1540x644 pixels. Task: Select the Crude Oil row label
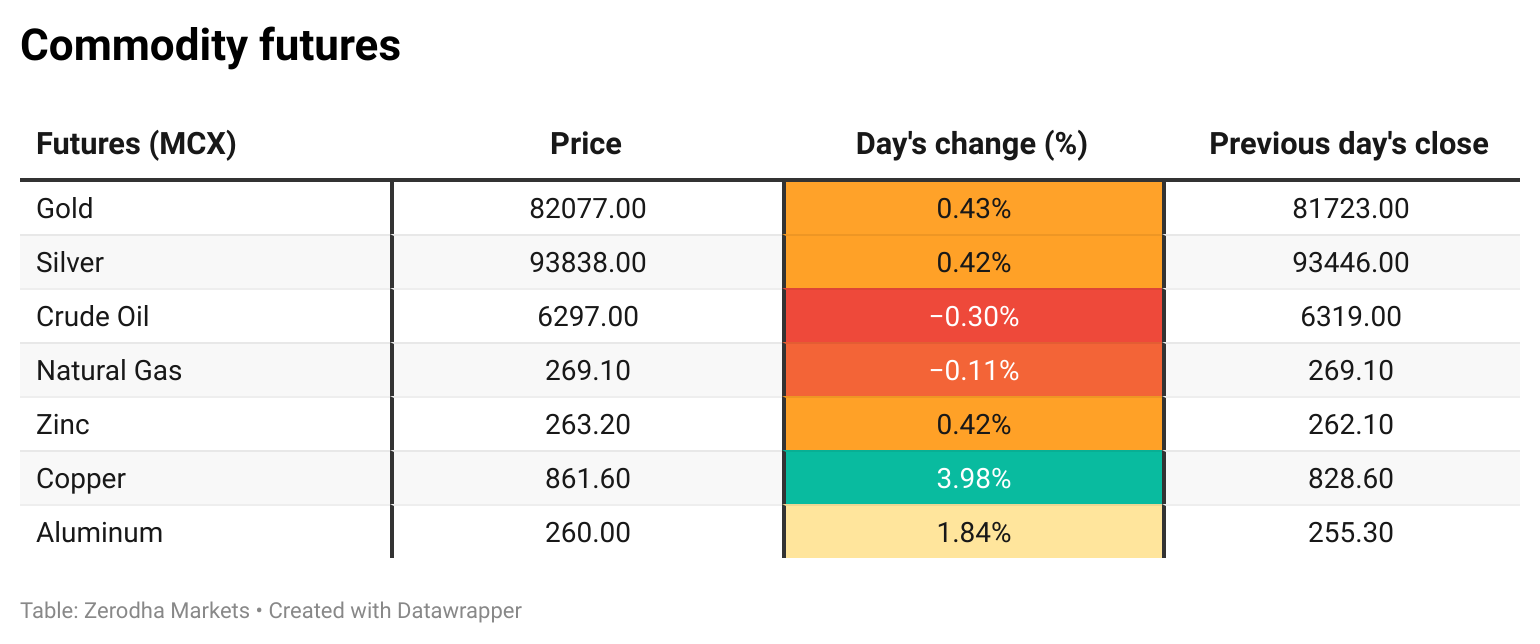(x=93, y=316)
